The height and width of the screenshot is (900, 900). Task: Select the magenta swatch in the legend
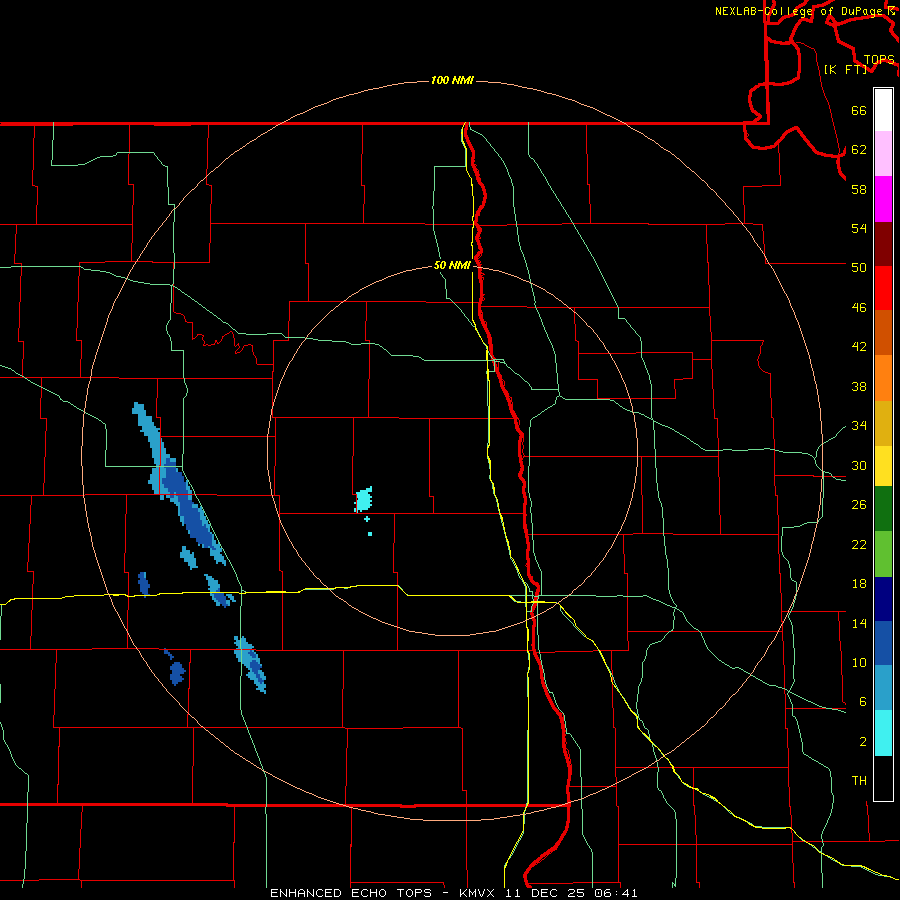click(883, 199)
